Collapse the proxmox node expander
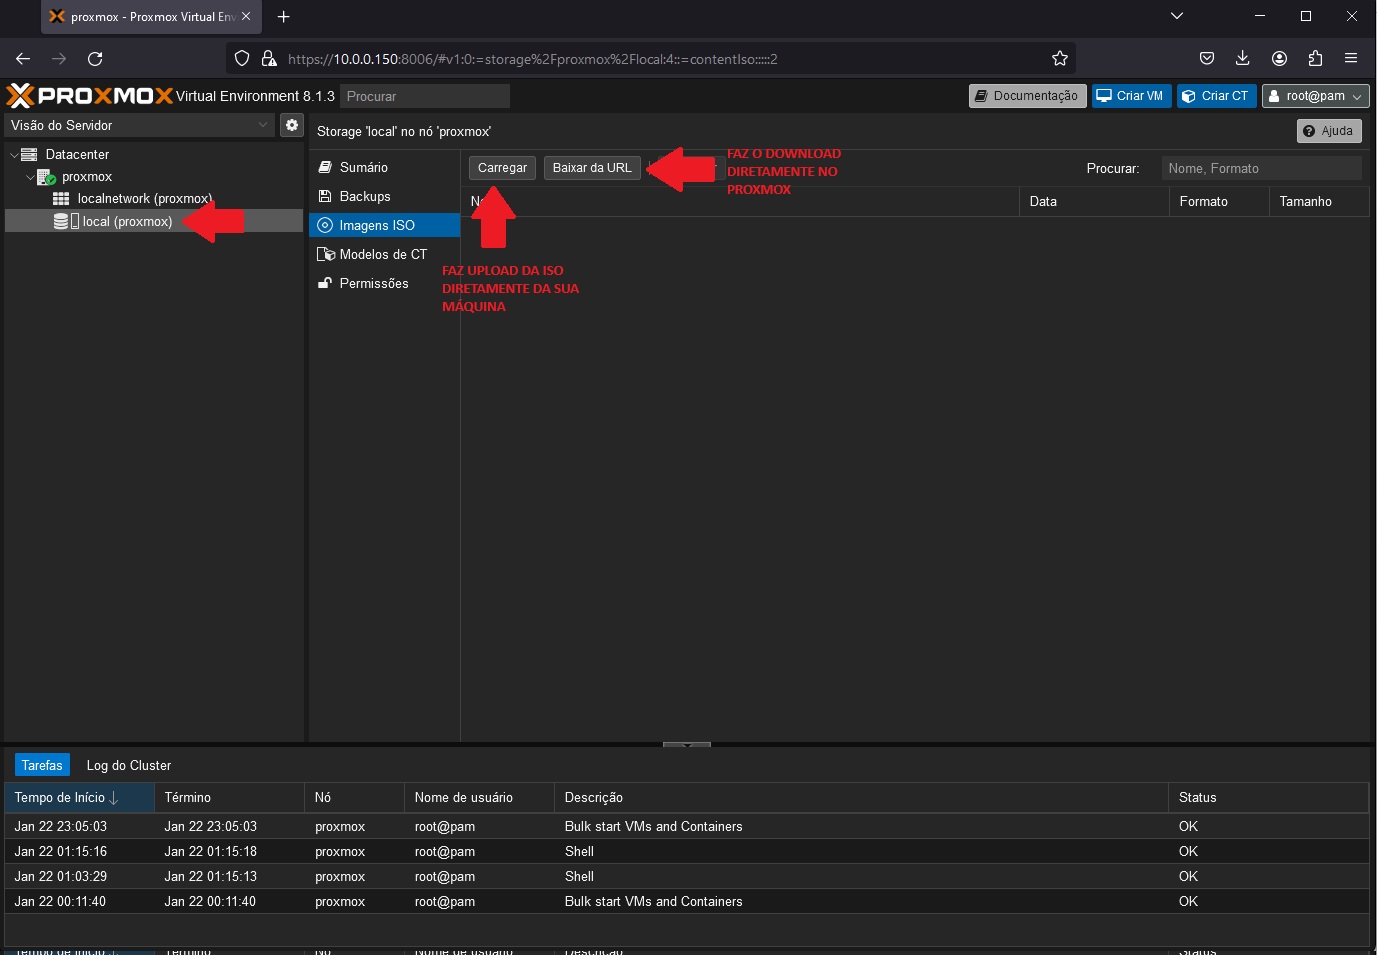 pyautogui.click(x=30, y=177)
